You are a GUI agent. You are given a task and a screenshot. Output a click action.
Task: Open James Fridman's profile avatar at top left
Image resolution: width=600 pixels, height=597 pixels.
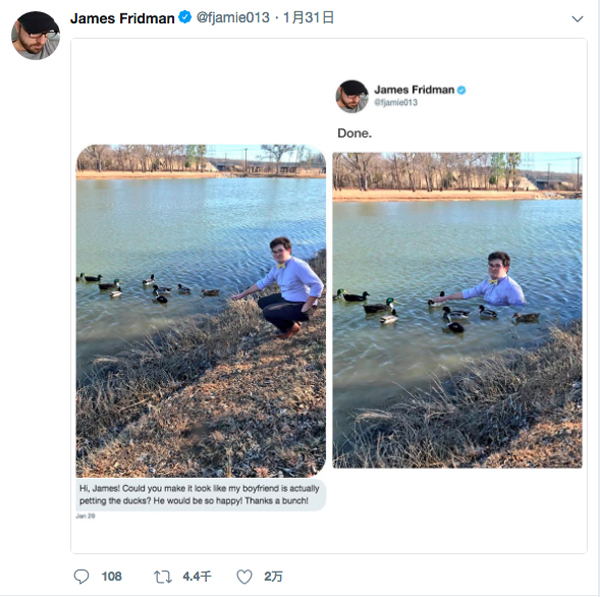[x=35, y=35]
